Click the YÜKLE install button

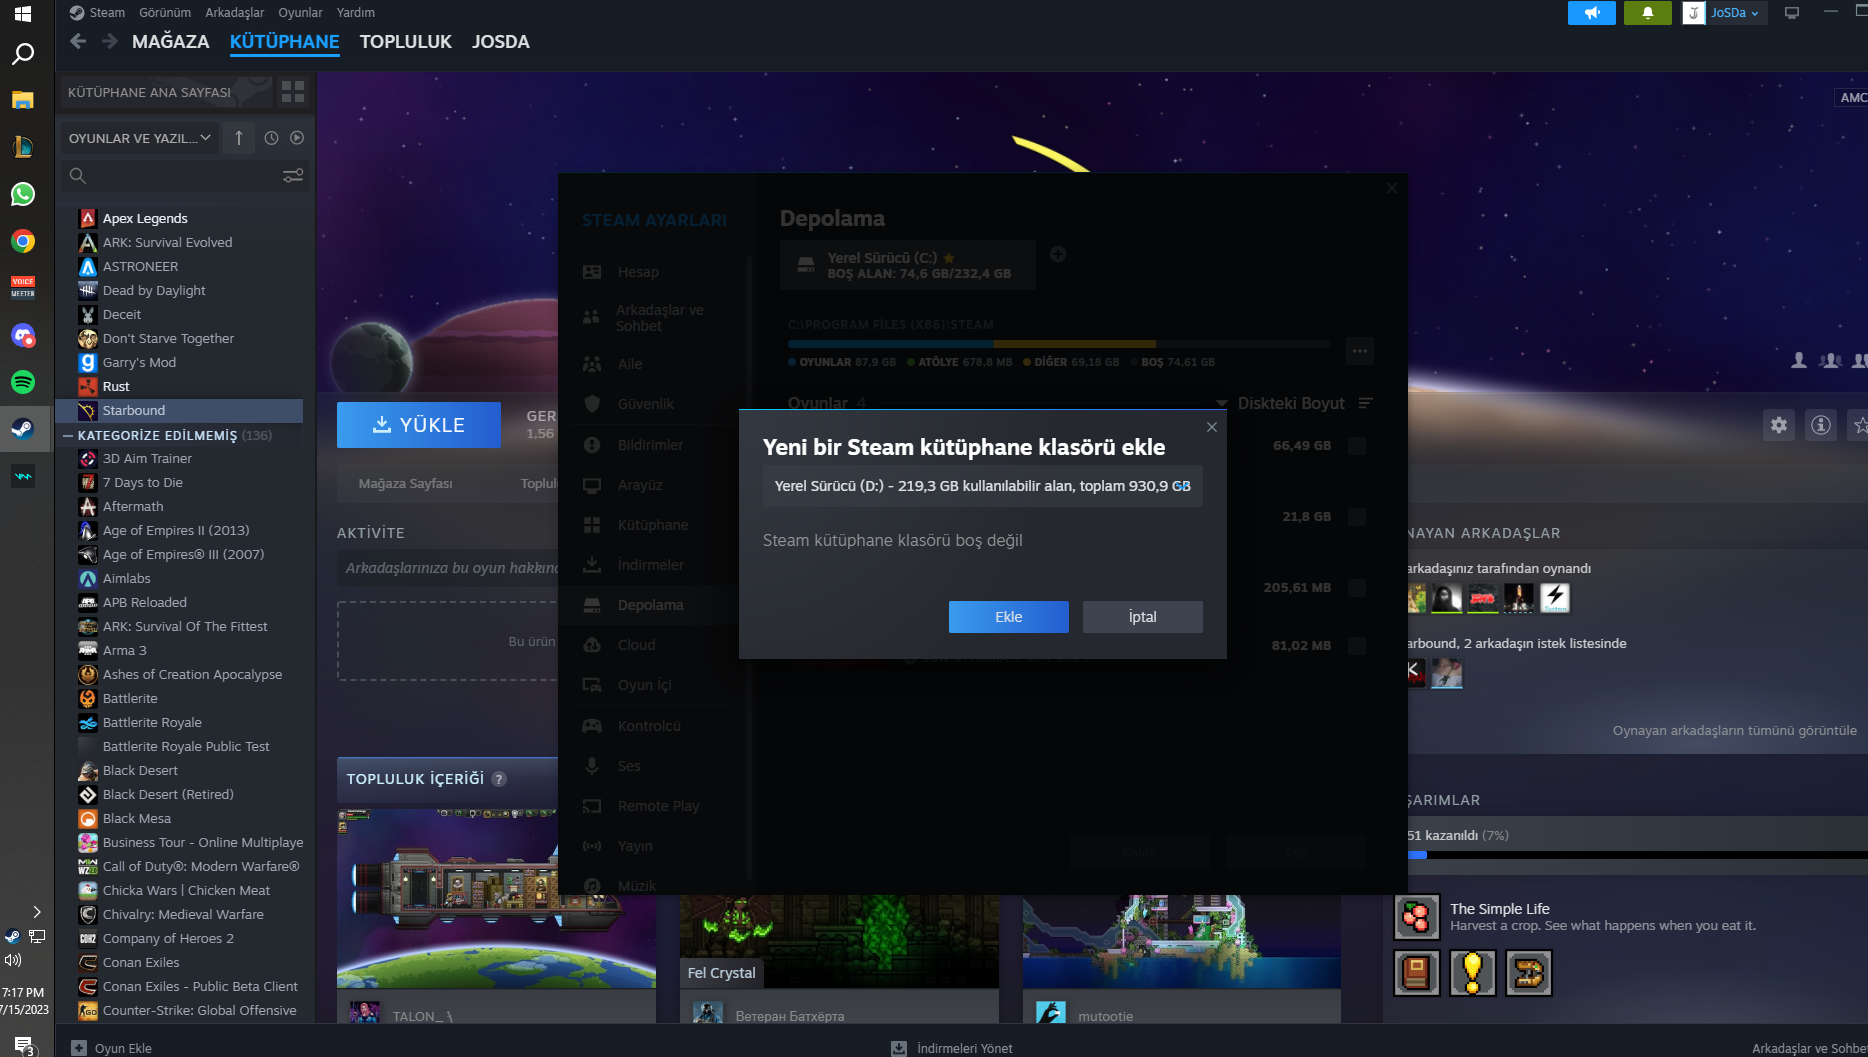[419, 425]
